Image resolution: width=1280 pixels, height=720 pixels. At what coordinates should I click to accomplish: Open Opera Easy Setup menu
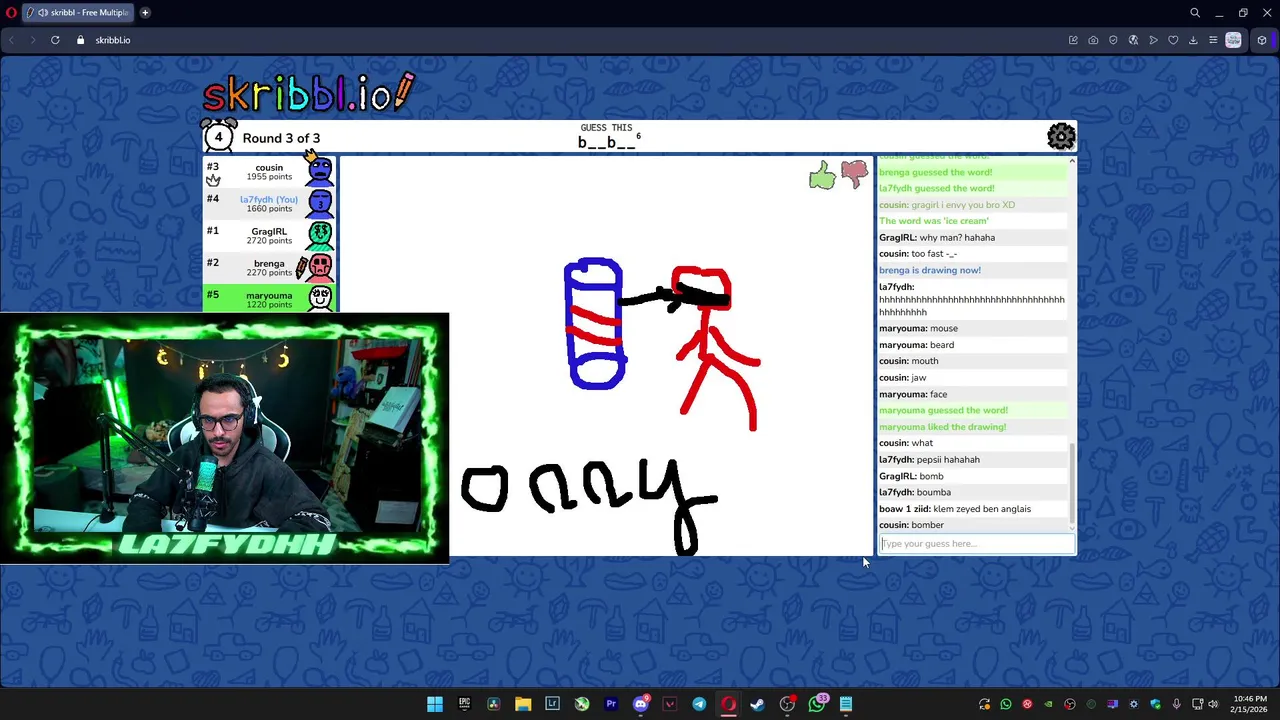point(1213,40)
